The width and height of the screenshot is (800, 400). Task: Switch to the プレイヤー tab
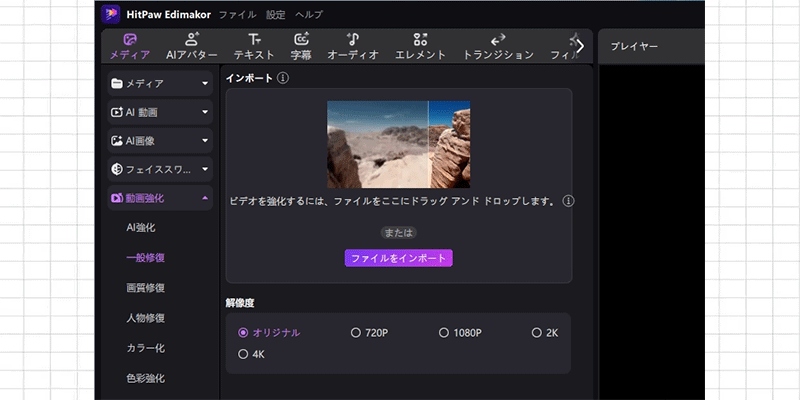click(x=634, y=46)
